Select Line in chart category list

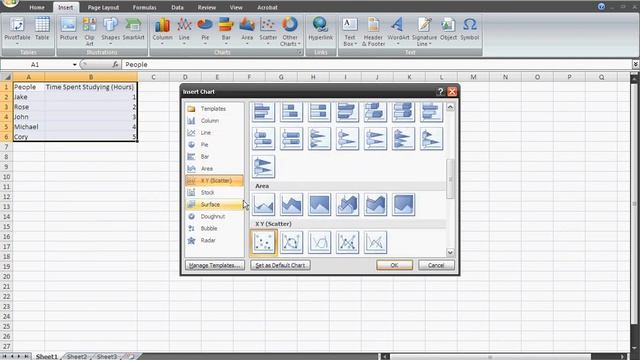pyautogui.click(x=214, y=133)
